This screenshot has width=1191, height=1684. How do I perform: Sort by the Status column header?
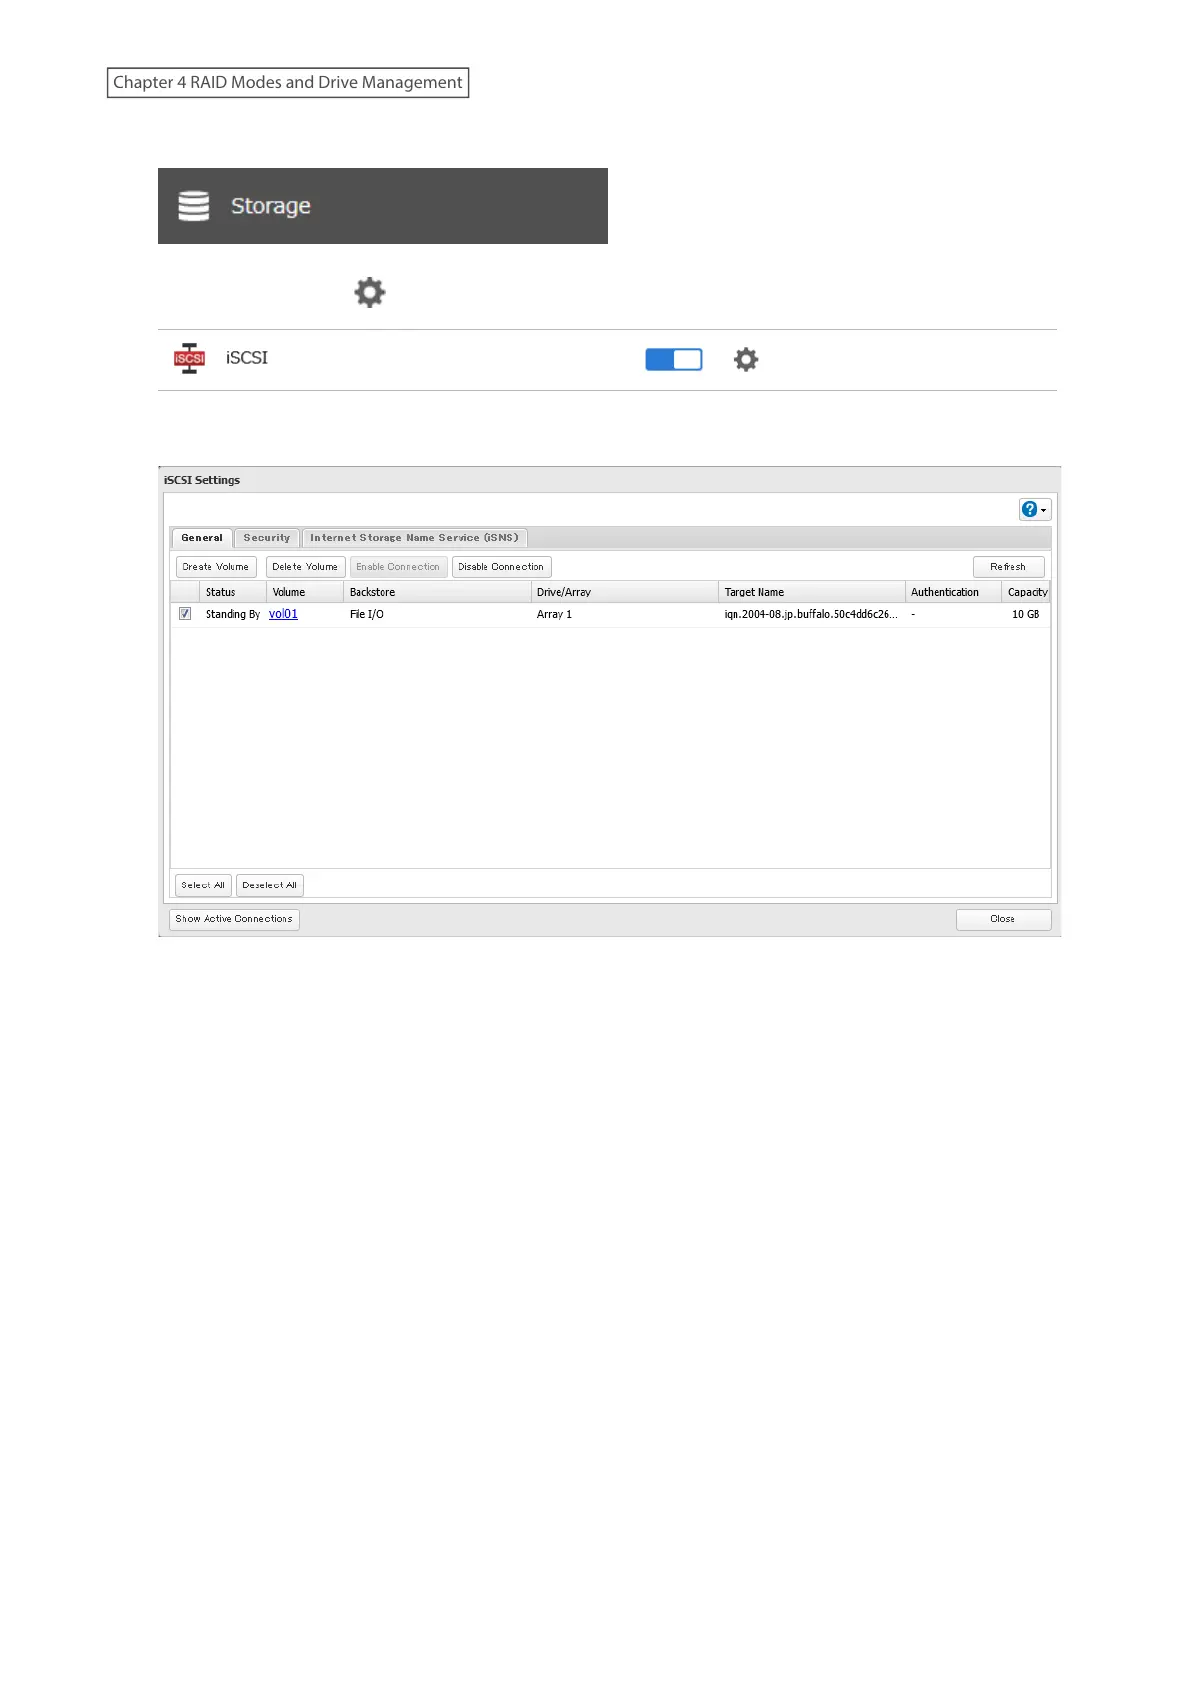click(x=233, y=592)
